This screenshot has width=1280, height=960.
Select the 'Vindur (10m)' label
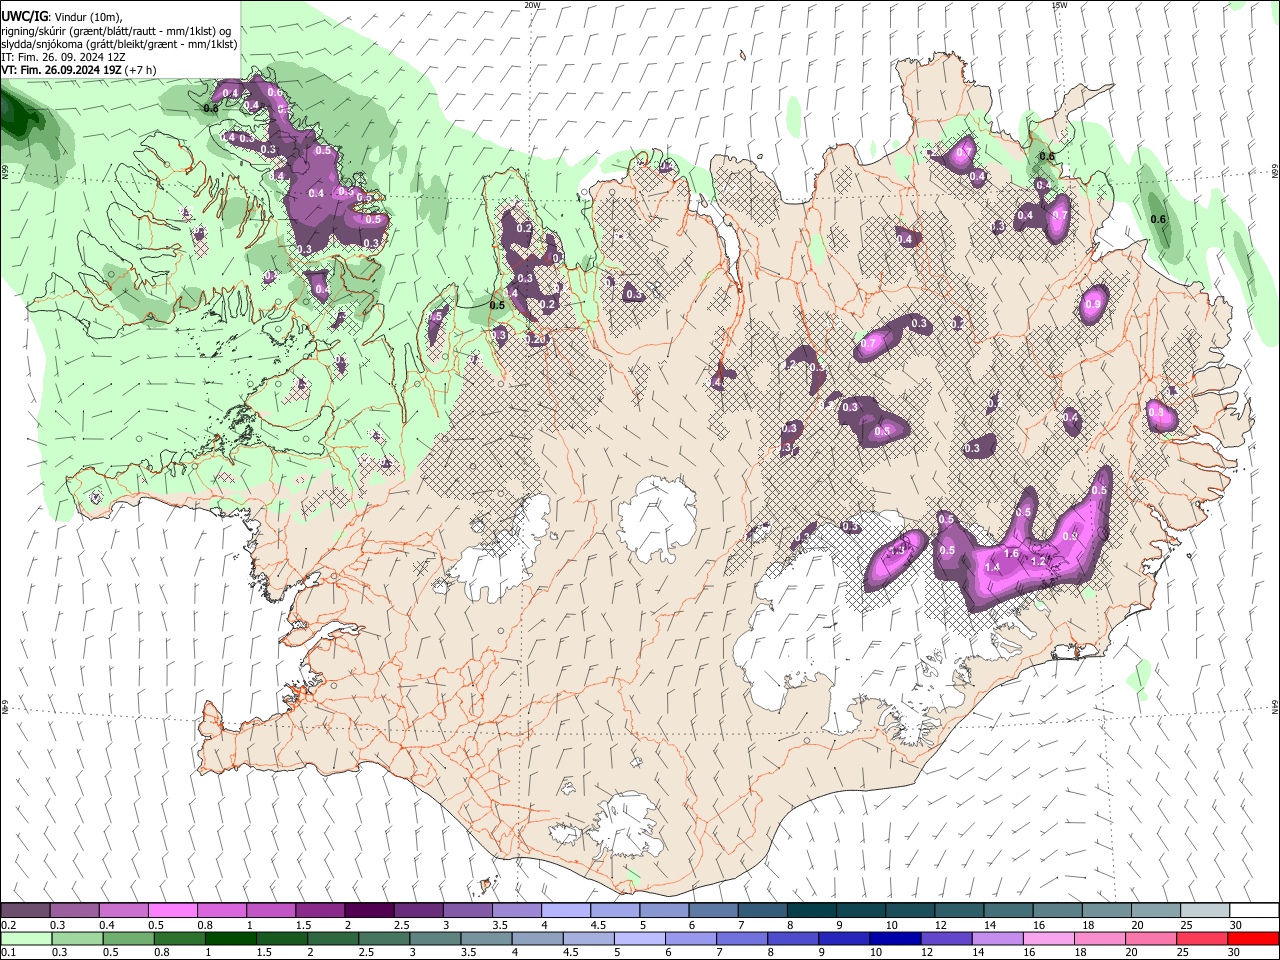[88, 17]
